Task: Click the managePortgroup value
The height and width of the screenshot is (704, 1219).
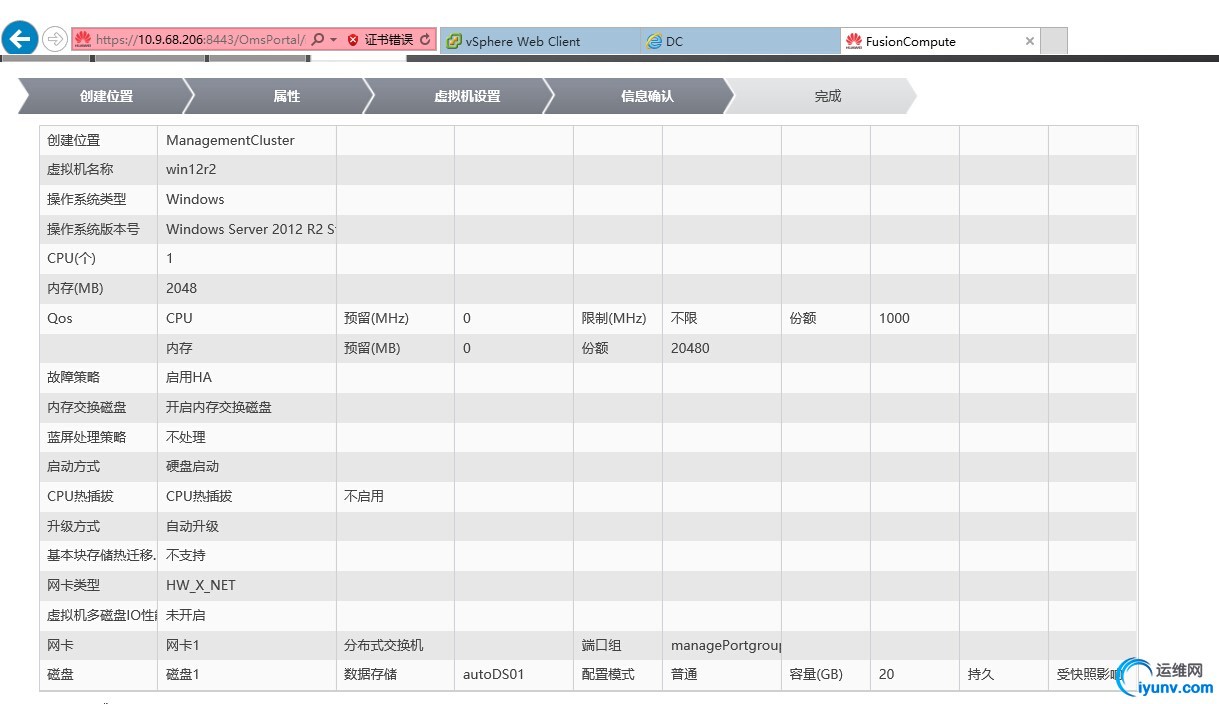Action: (x=726, y=645)
